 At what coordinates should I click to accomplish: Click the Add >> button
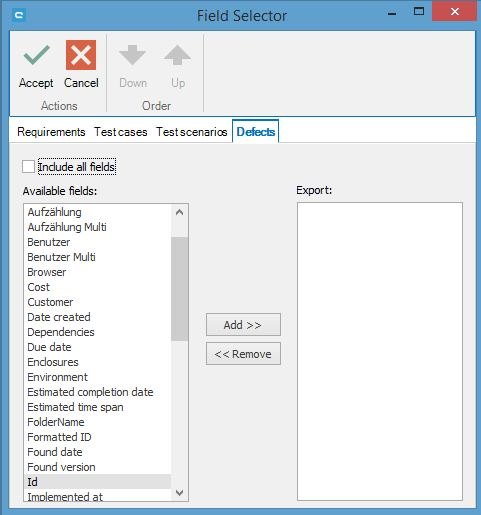click(243, 325)
